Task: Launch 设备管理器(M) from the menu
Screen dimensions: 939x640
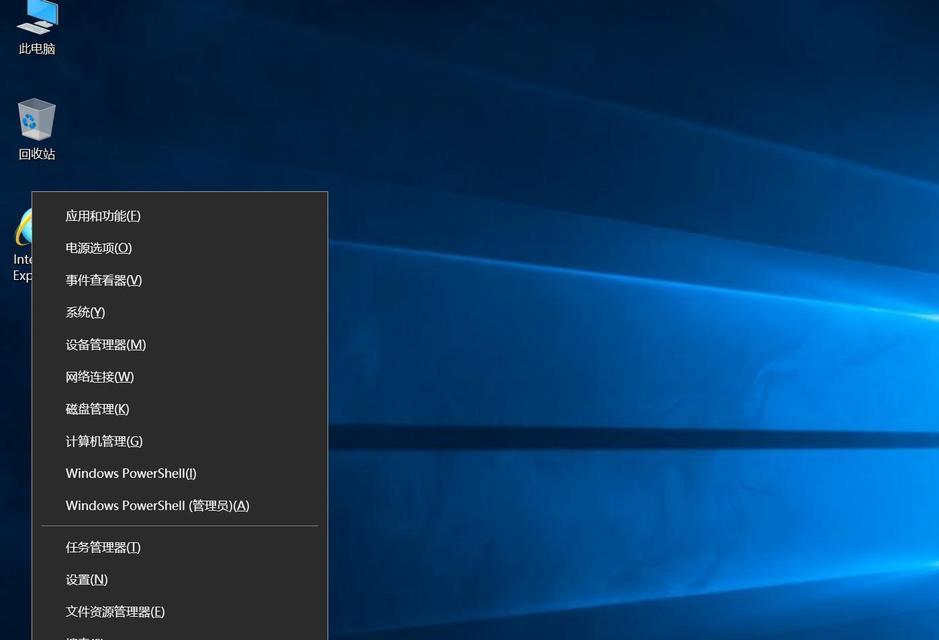Action: (x=180, y=345)
